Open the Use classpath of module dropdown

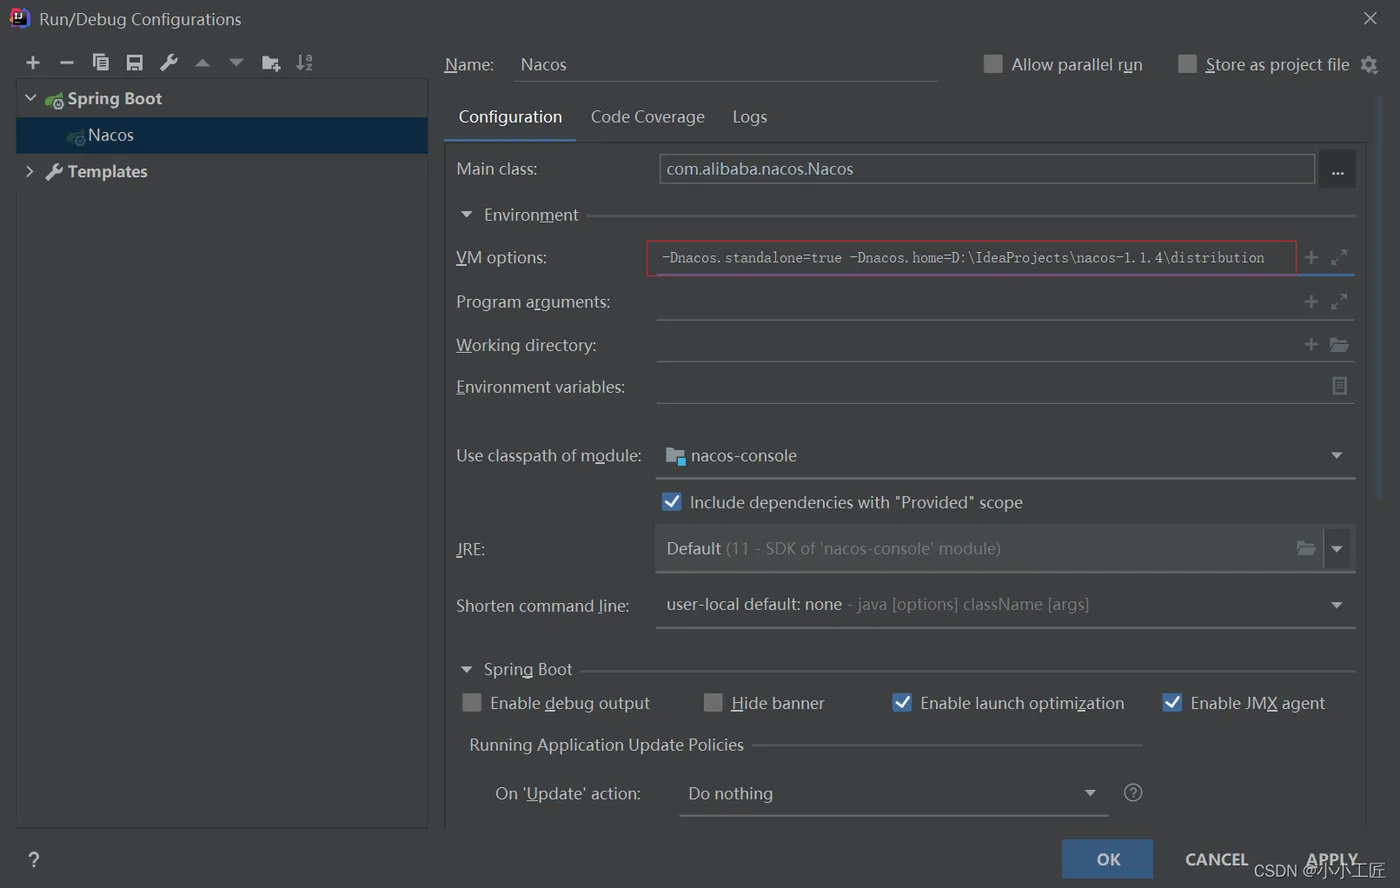coord(1336,456)
